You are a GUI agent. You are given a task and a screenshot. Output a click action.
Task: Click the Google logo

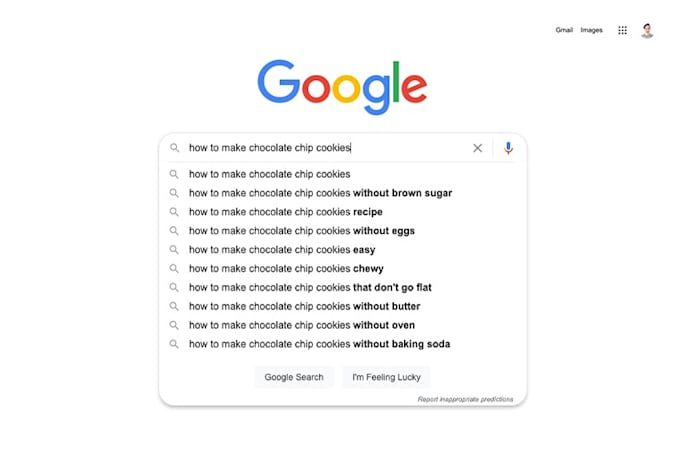coord(342,87)
